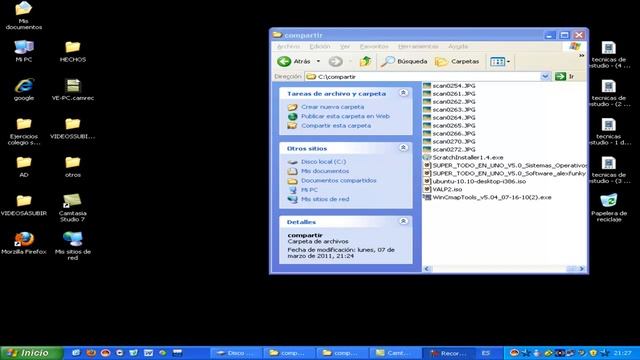Select SUPER_TODO_EN_UNO_V5.0_Sistemas_Operativos file

click(x=505, y=165)
